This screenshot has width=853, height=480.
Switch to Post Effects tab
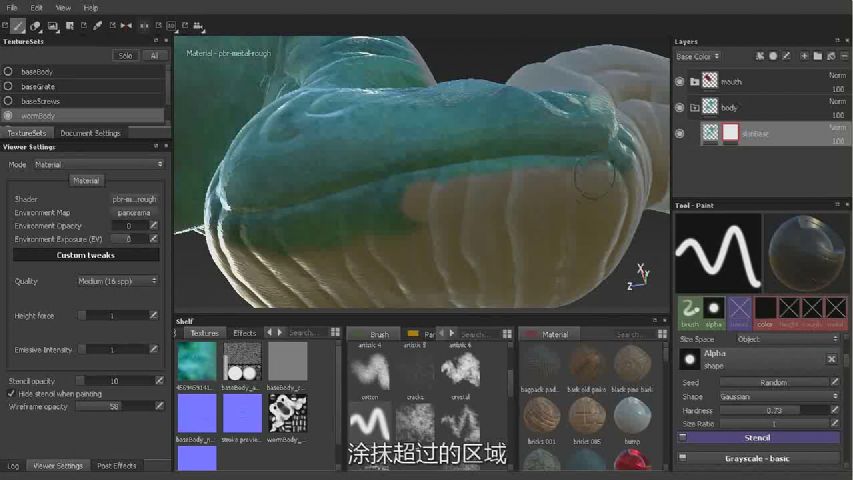point(116,465)
